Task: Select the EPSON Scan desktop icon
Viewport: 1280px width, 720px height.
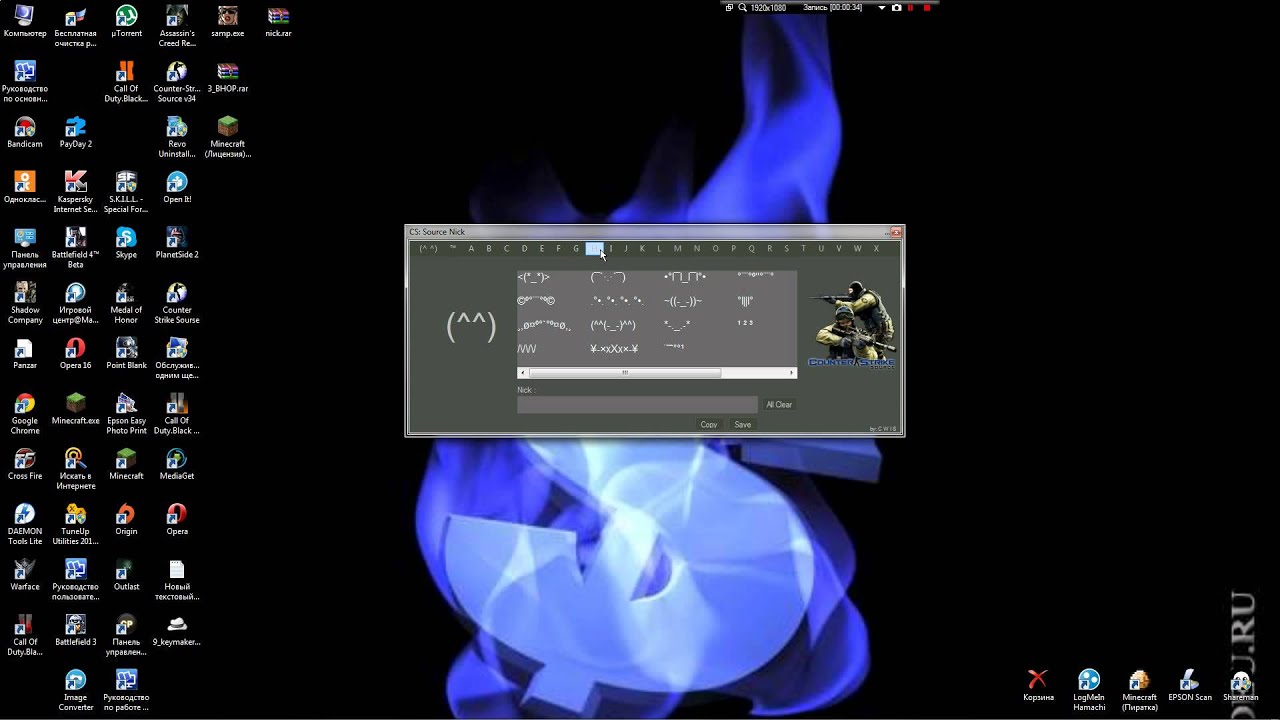Action: pyautogui.click(x=1190, y=686)
